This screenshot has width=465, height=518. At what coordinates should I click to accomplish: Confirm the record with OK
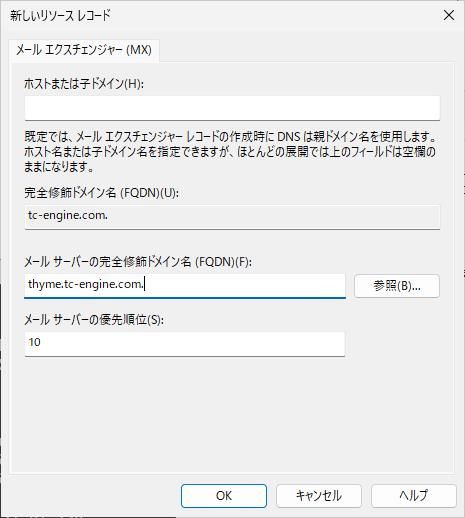pyautogui.click(x=224, y=496)
